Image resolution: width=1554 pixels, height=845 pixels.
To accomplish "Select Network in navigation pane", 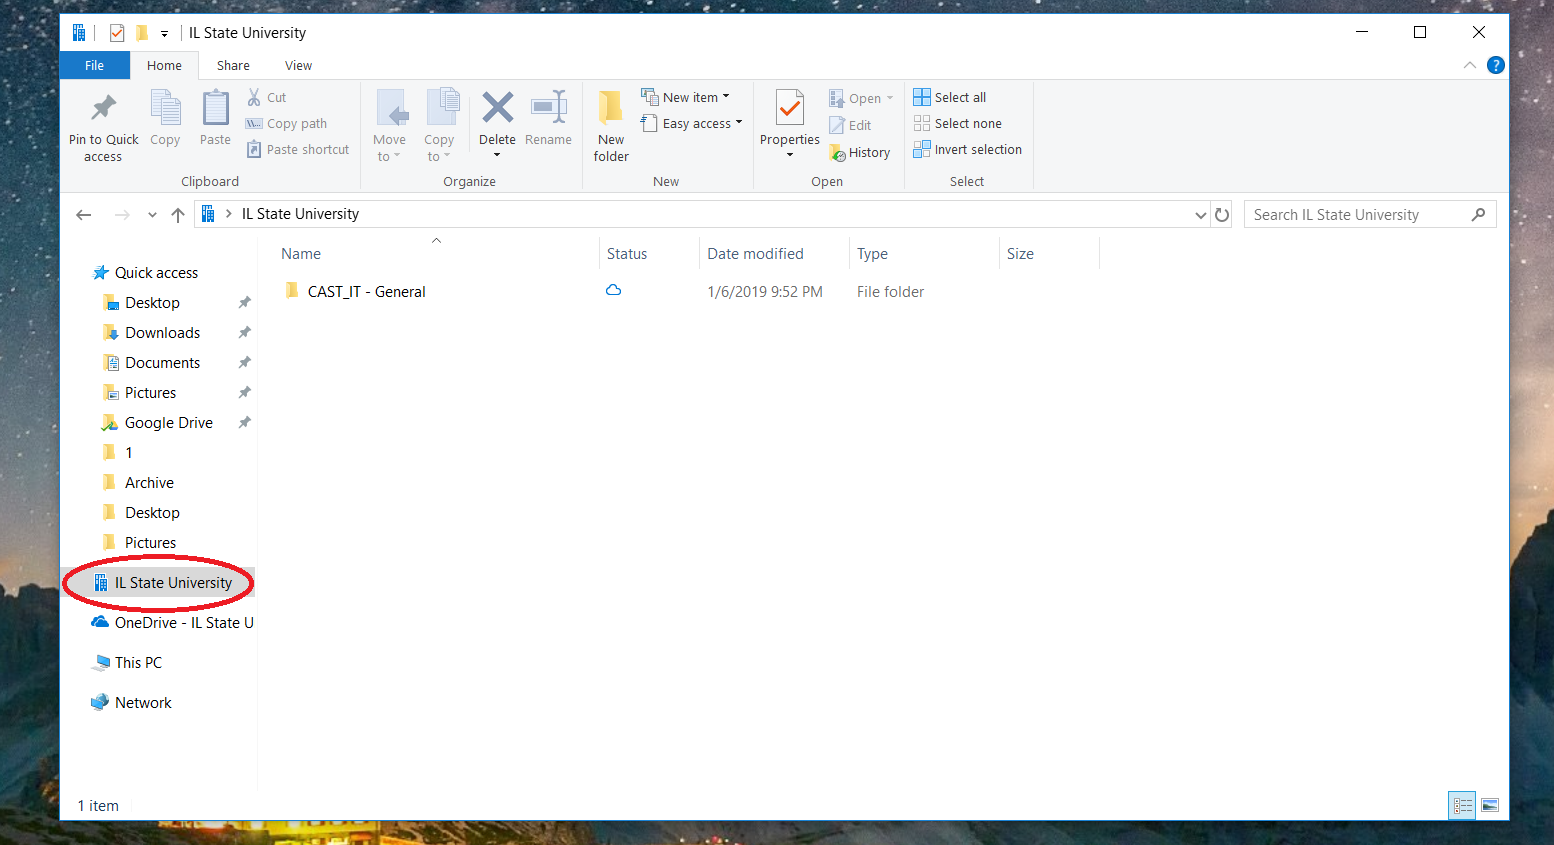I will click(x=143, y=702).
